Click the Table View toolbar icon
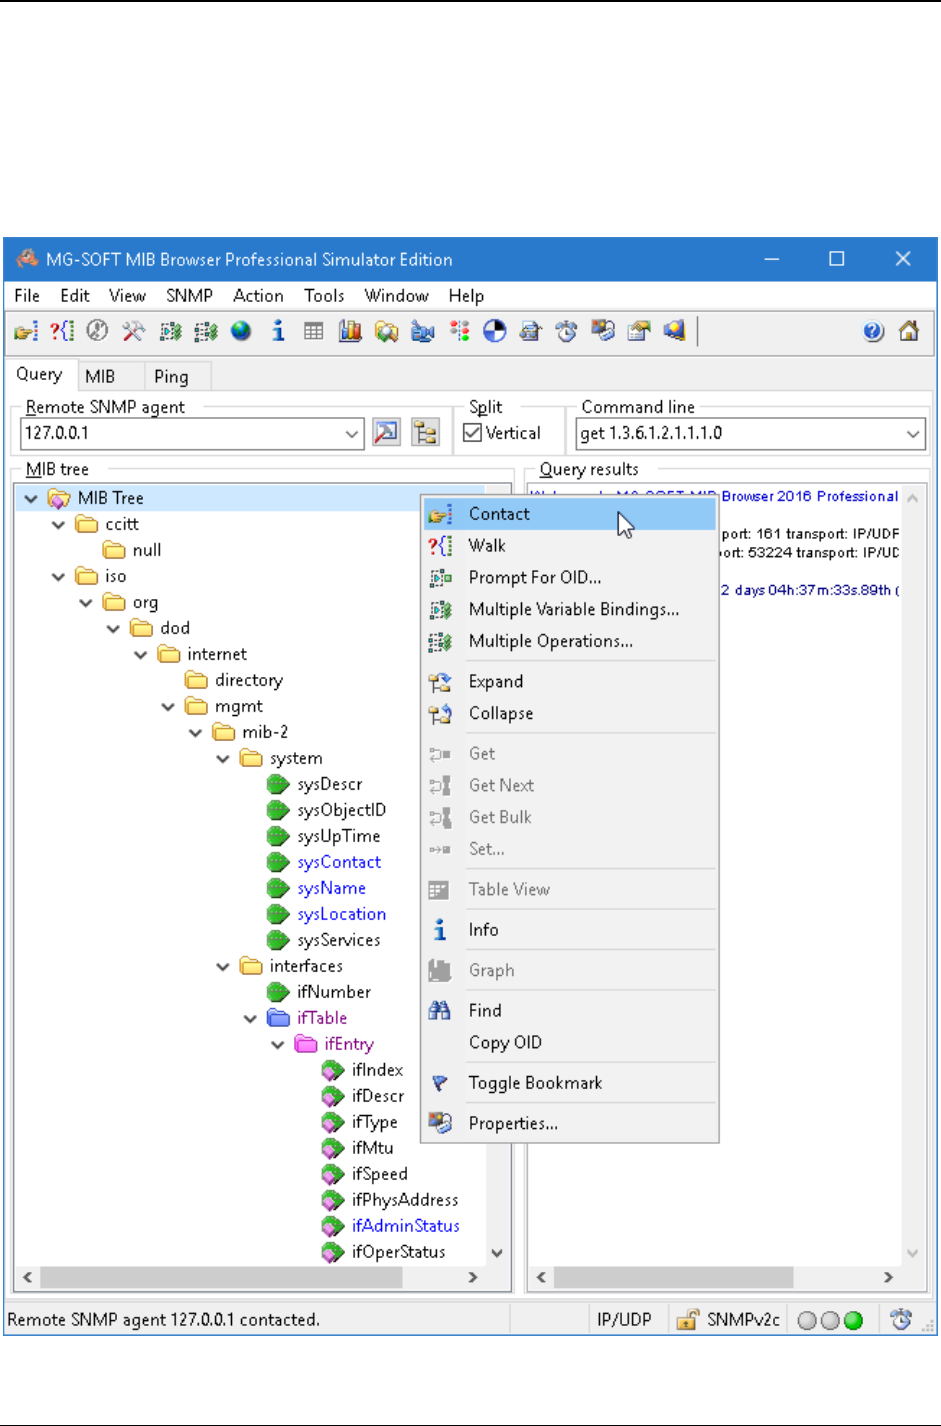 tap(314, 332)
